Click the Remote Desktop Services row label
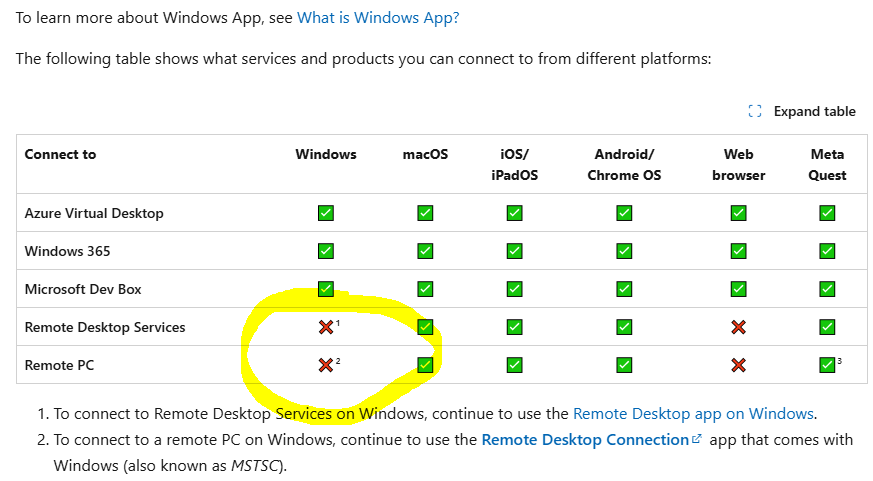This screenshot has height=481, width=873. 105,327
